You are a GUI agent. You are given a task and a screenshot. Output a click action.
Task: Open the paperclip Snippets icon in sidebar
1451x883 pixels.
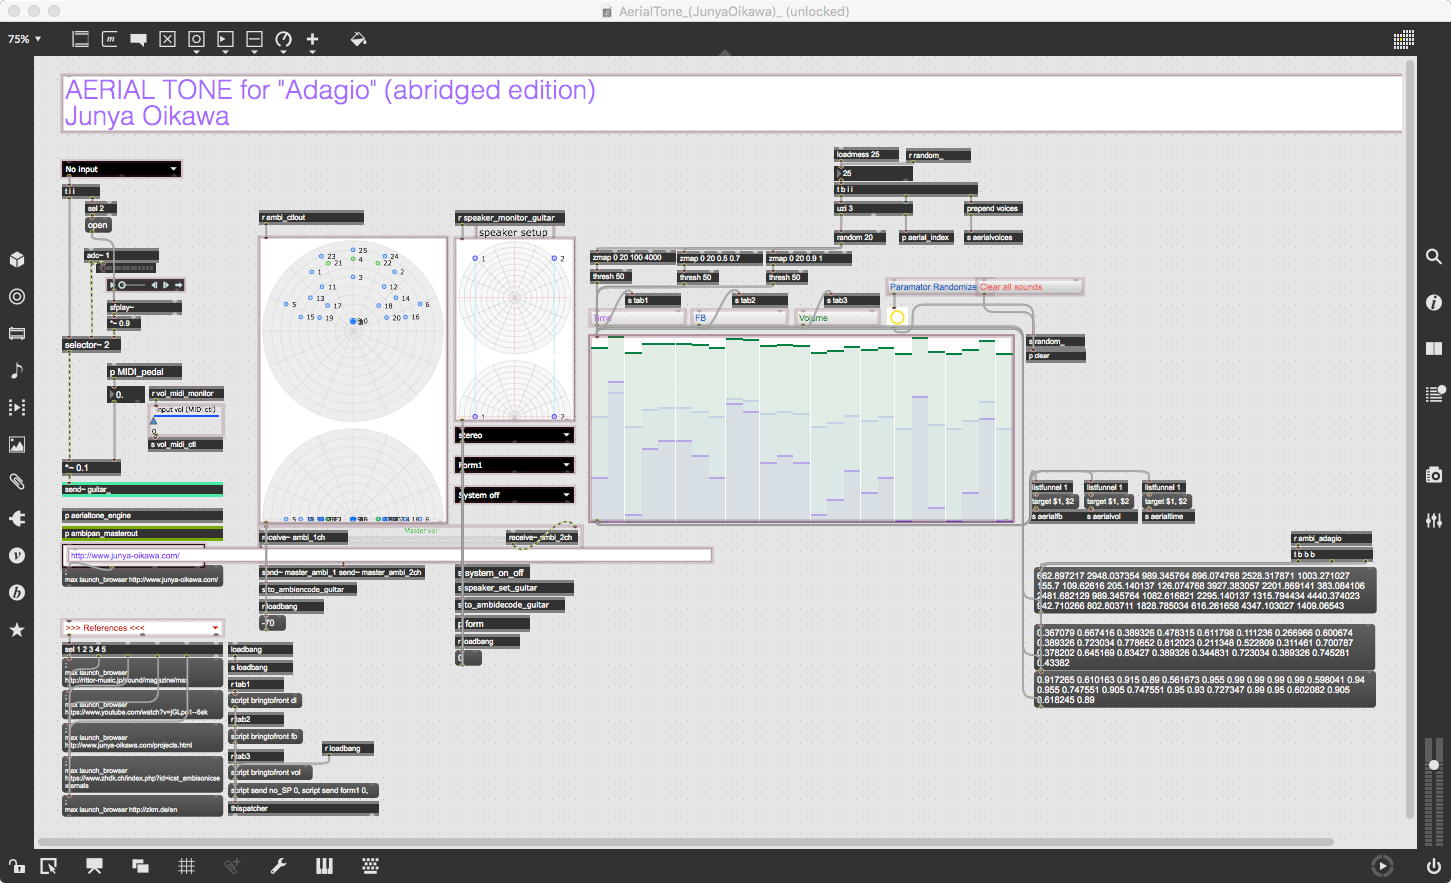(17, 481)
